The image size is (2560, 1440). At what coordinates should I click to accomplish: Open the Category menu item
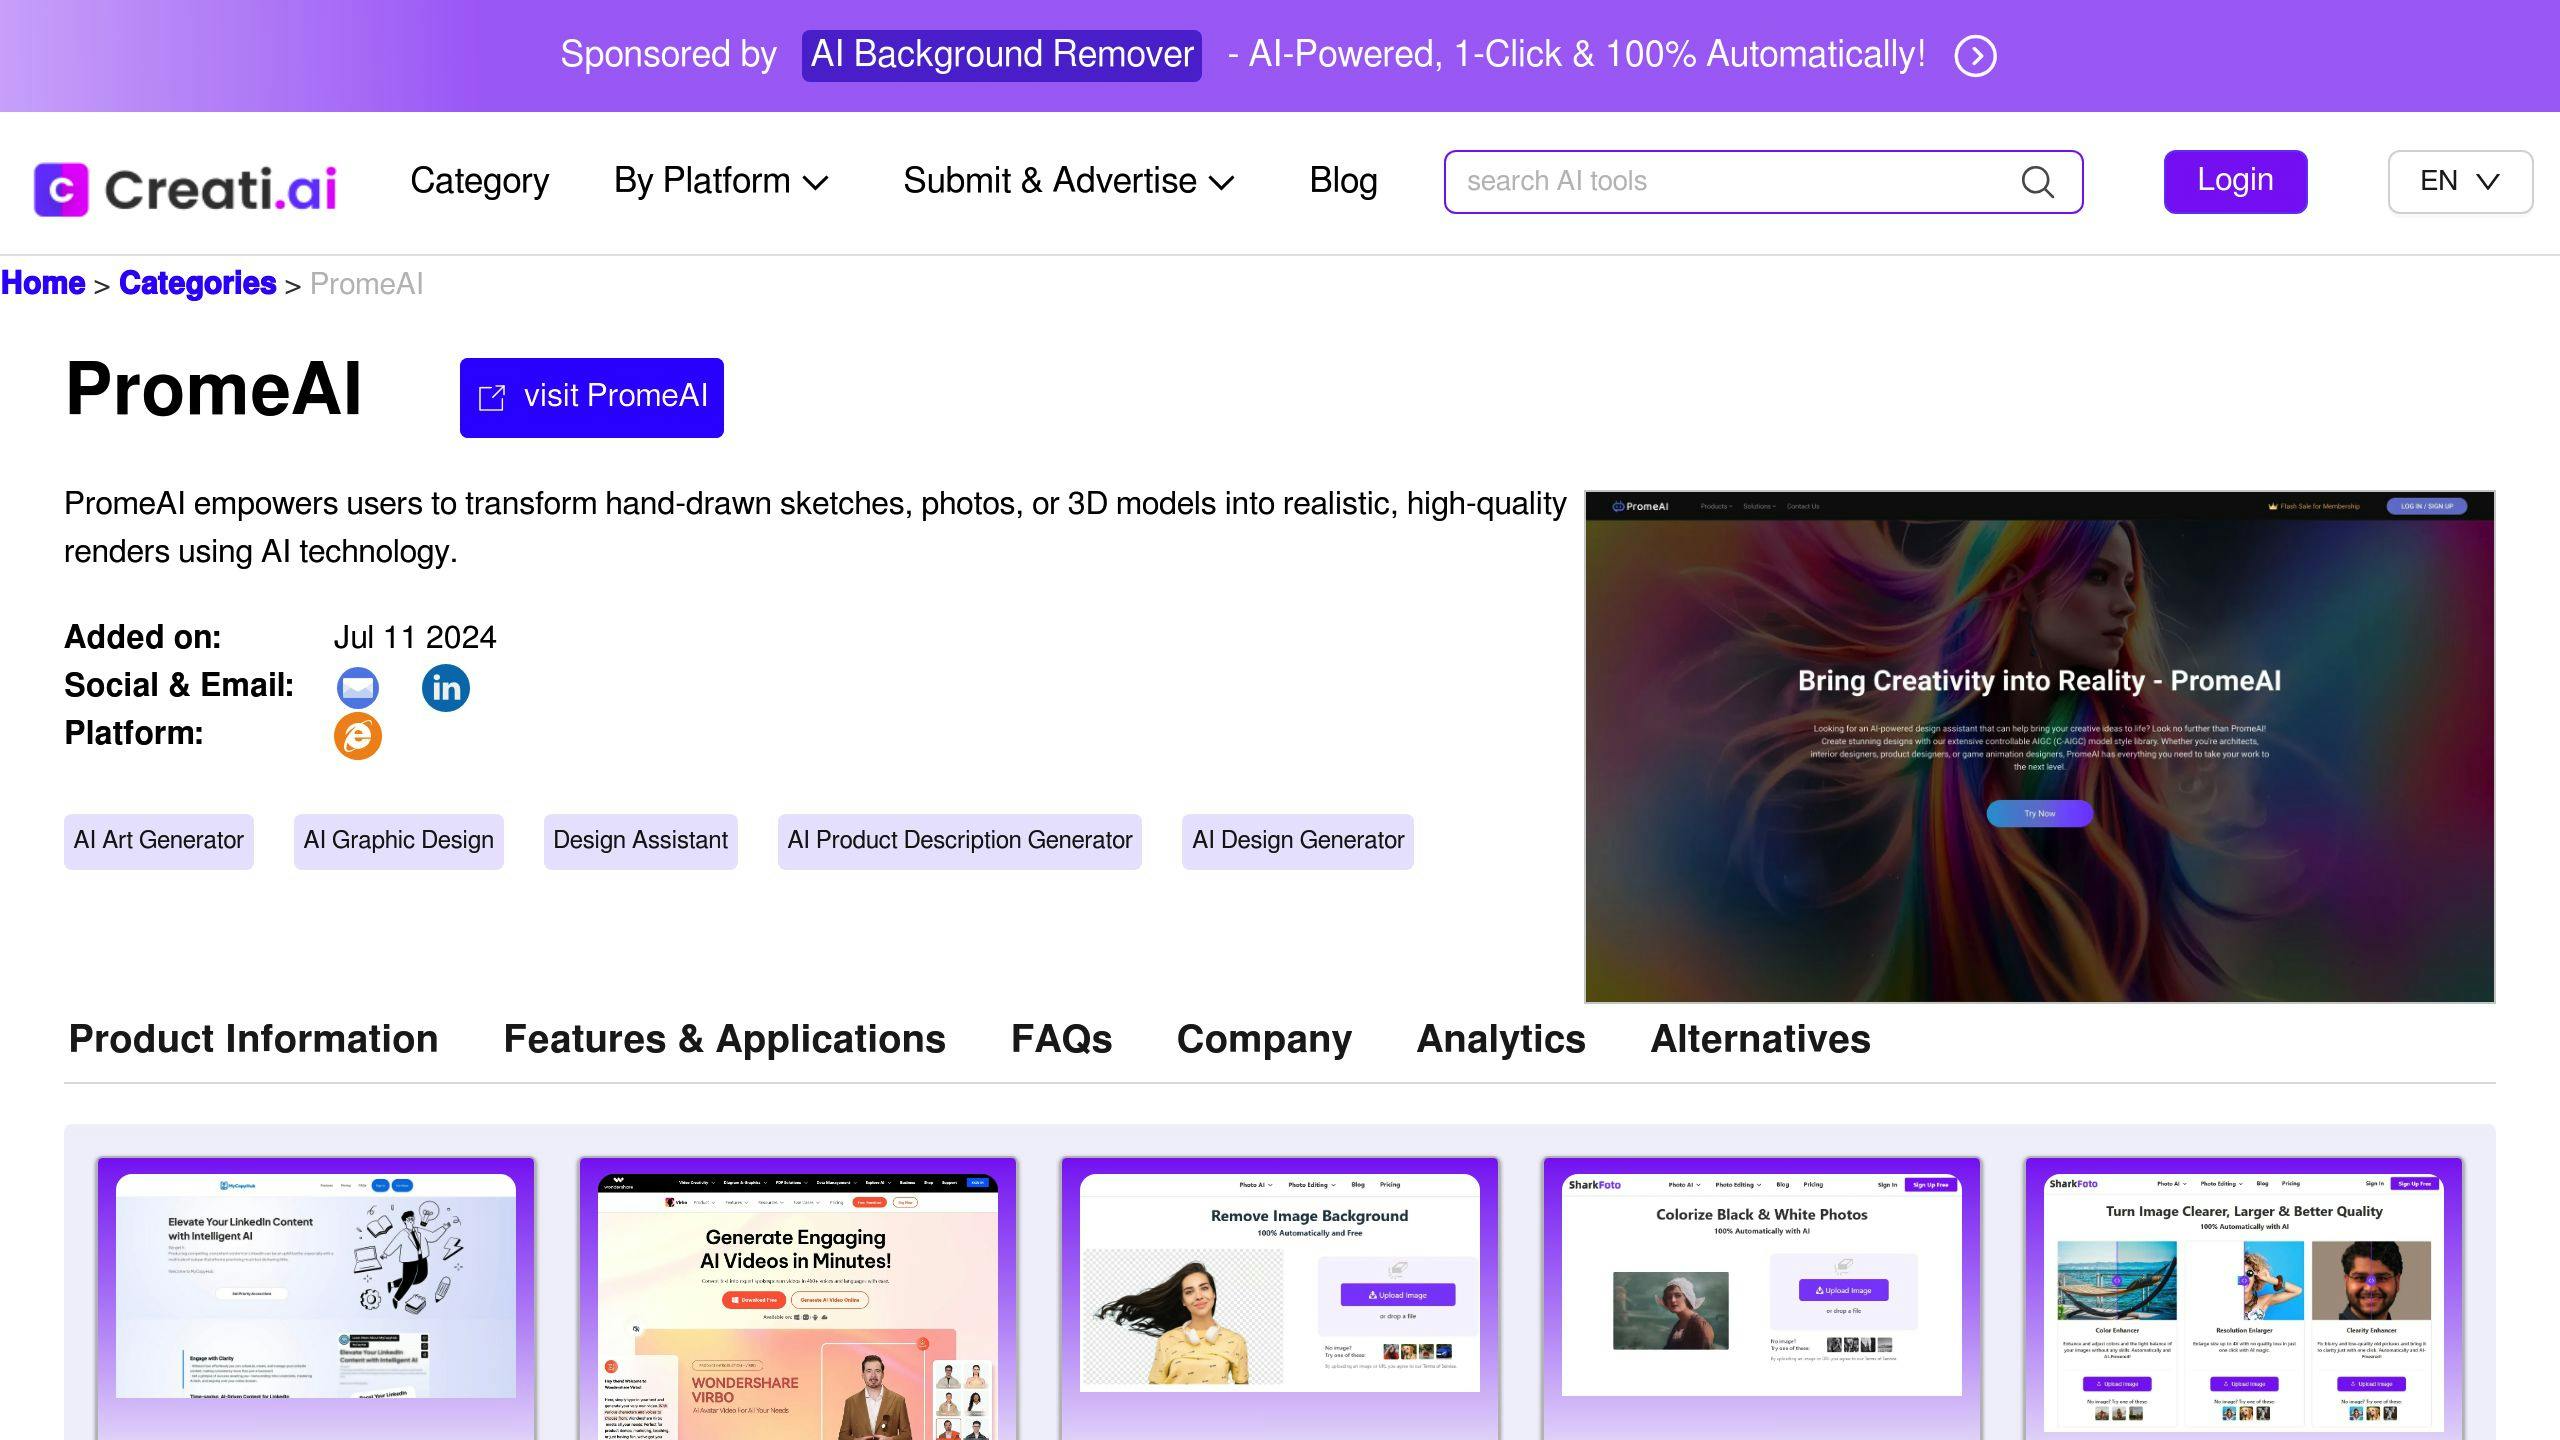point(479,181)
